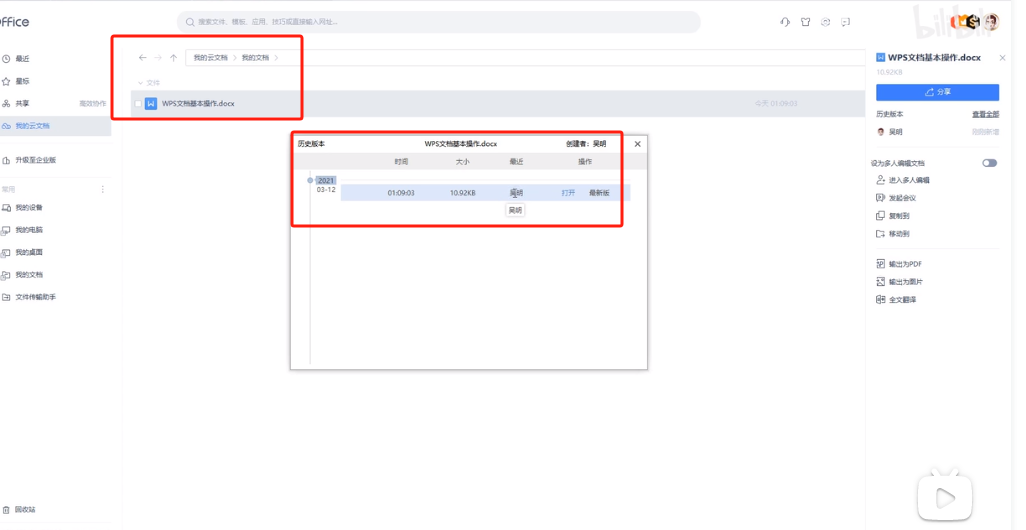Click 移动到 move option
1026x530 pixels.
[893, 234]
